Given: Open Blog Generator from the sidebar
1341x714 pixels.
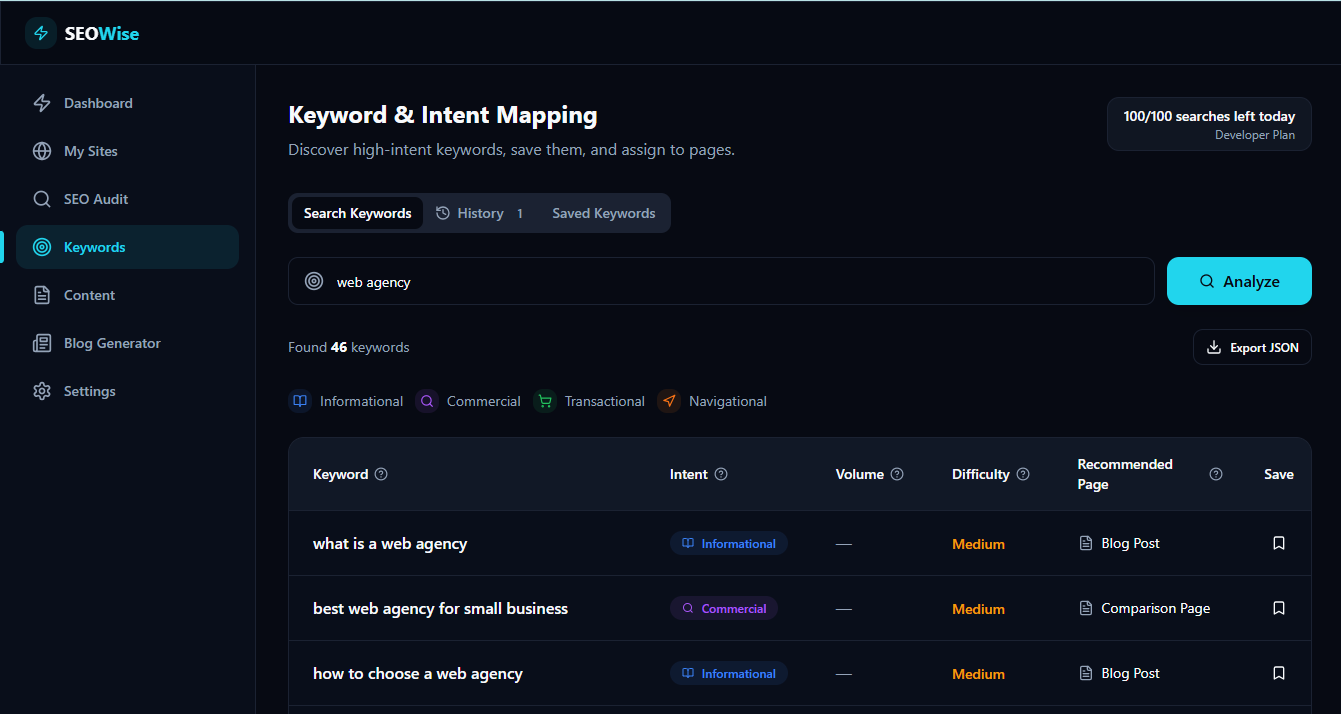Looking at the screenshot, I should click(41, 343).
